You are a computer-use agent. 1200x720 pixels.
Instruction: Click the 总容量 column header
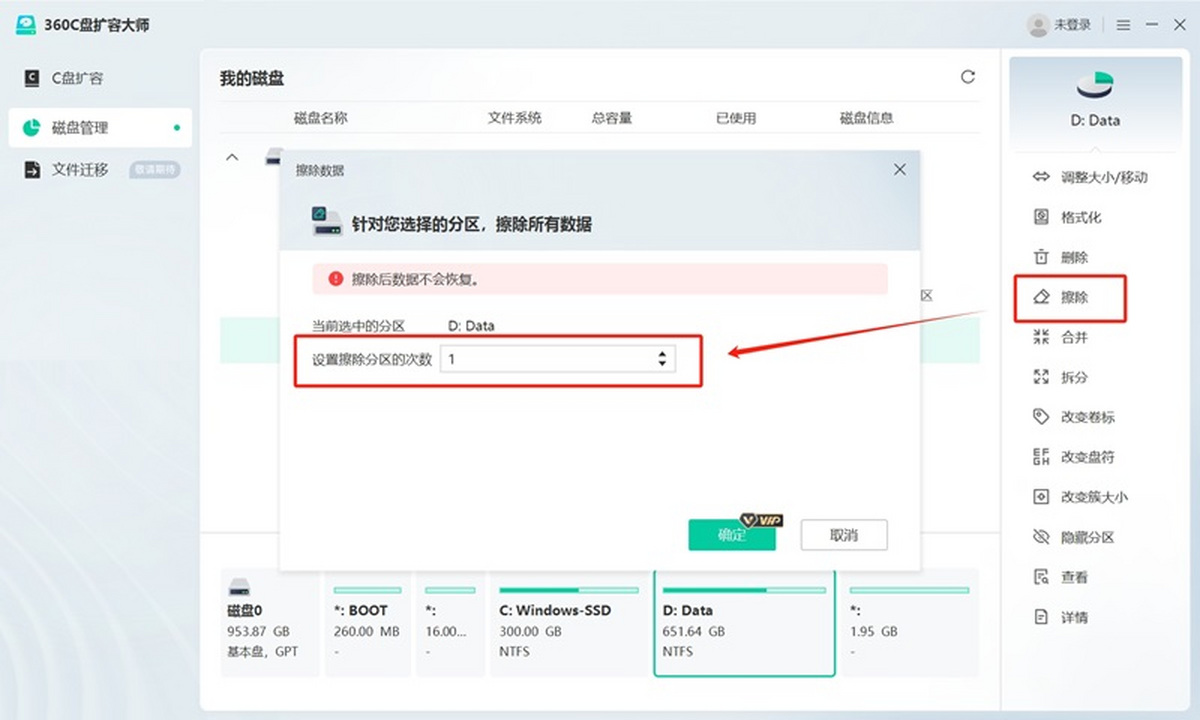612,118
